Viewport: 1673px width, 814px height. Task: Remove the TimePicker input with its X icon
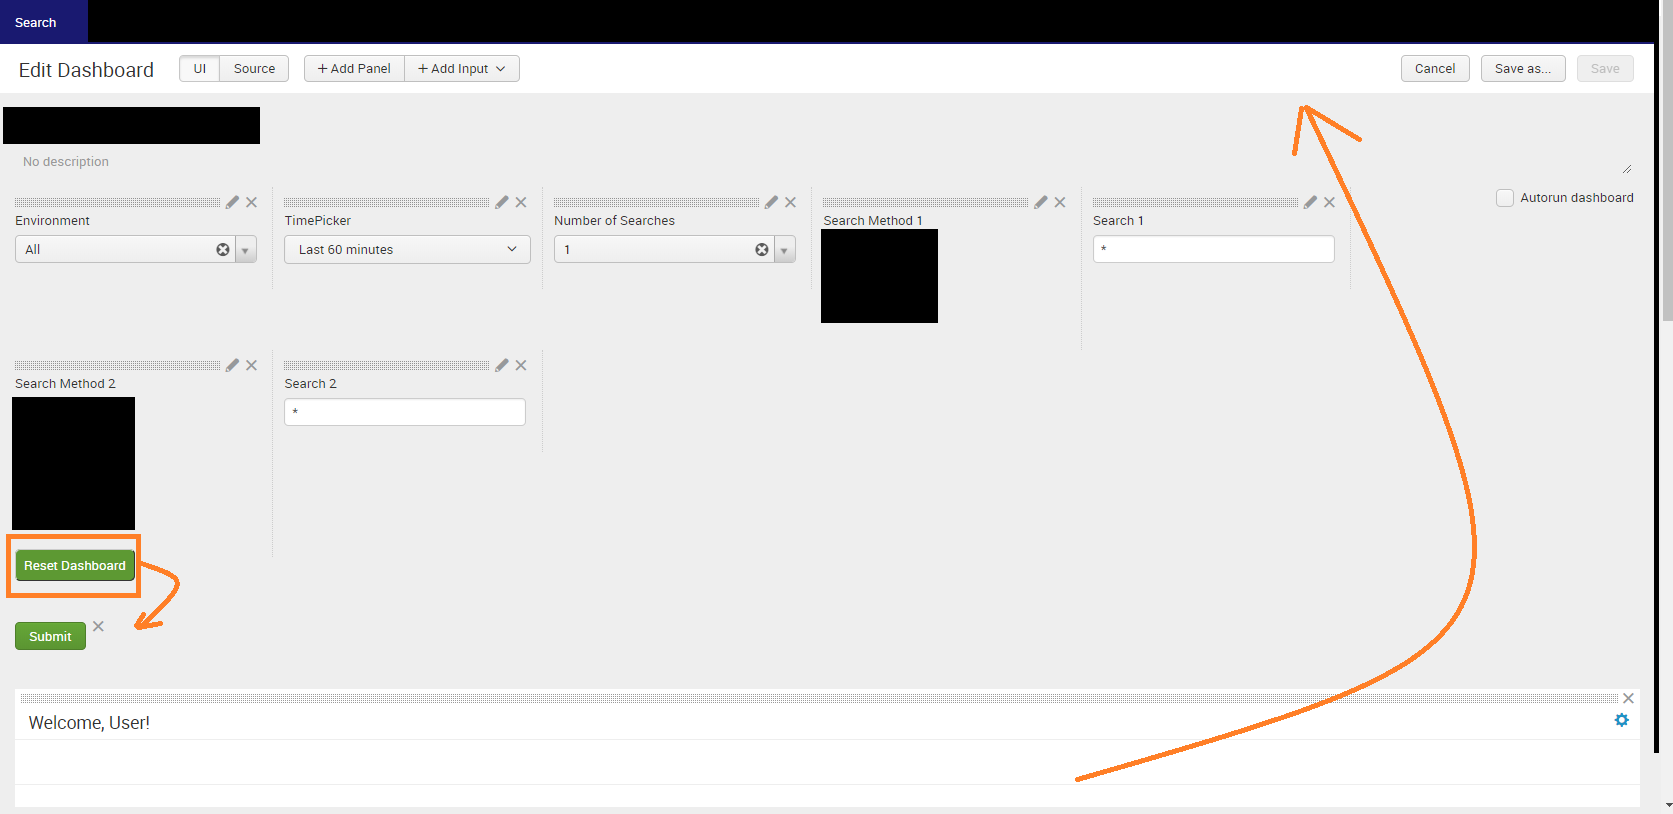pos(521,202)
